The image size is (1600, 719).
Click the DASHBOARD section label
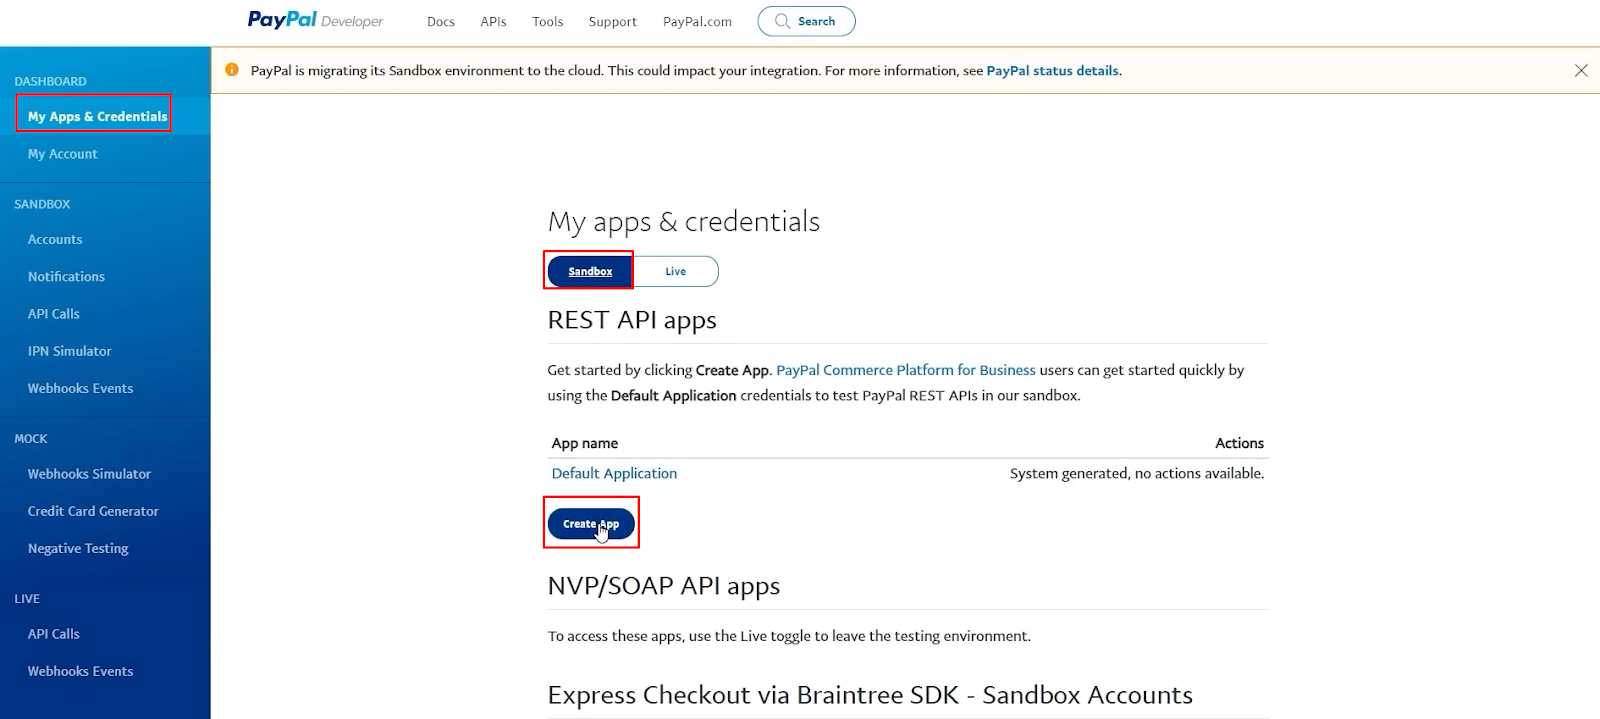50,81
